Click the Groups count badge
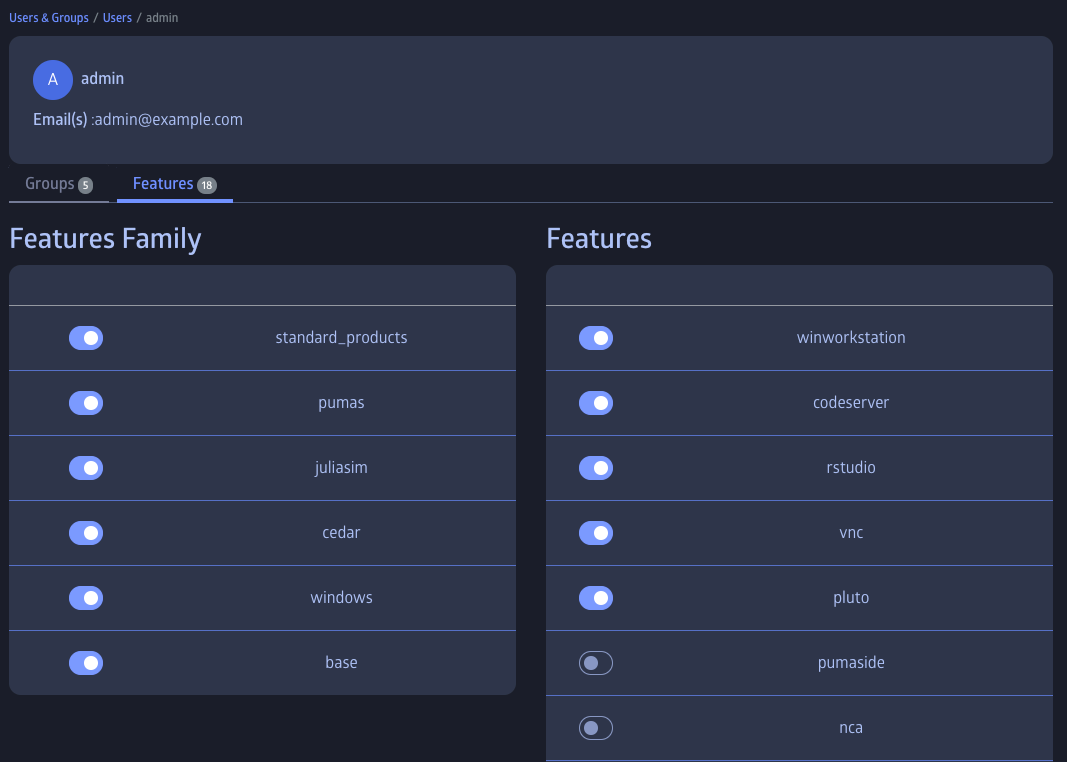The image size is (1067, 762). click(x=85, y=185)
